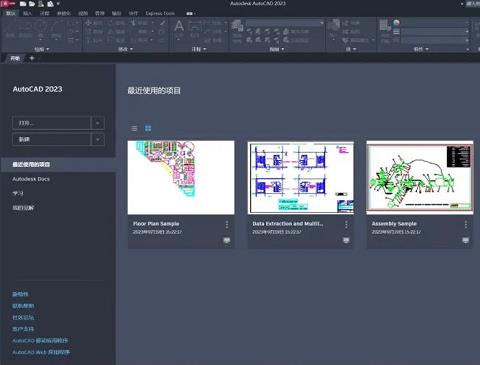The image size is (480, 365).
Task: Open the AutoCAD Web 应用程序 link
Action: coord(41,352)
